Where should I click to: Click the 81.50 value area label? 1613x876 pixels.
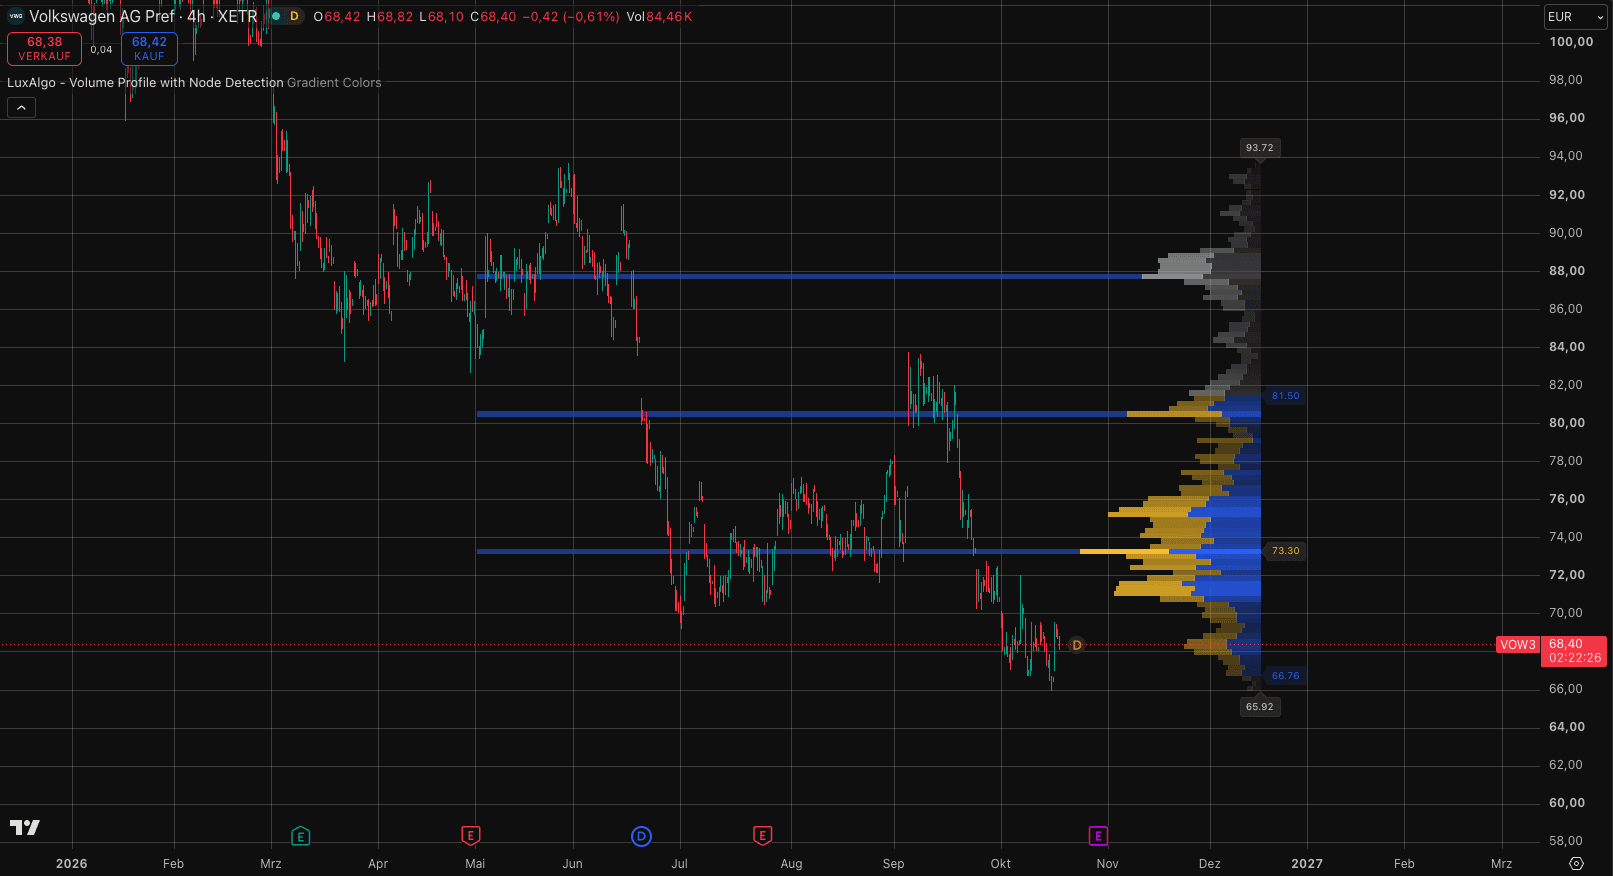pyautogui.click(x=1285, y=396)
